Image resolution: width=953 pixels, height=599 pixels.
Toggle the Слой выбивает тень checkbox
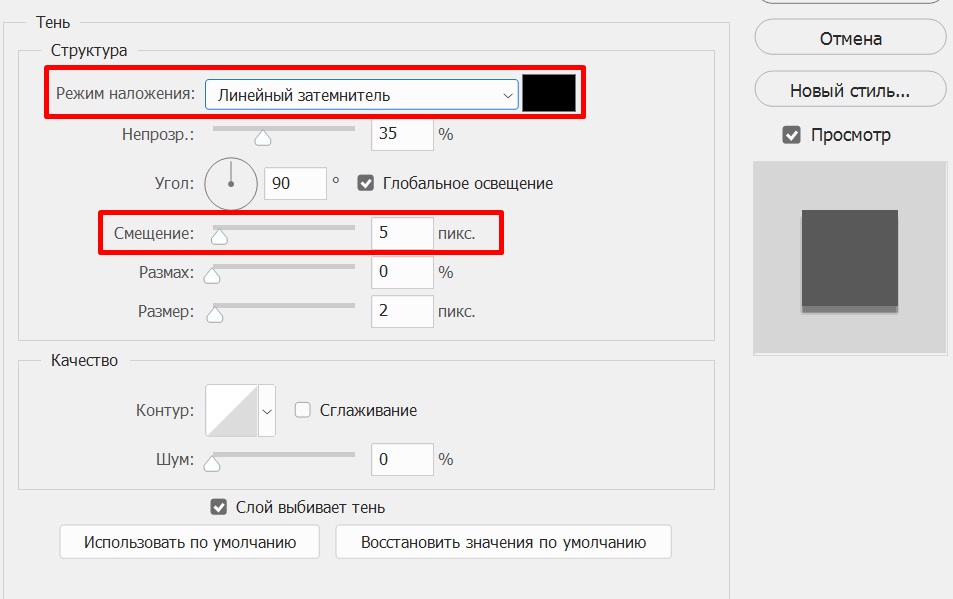point(218,507)
